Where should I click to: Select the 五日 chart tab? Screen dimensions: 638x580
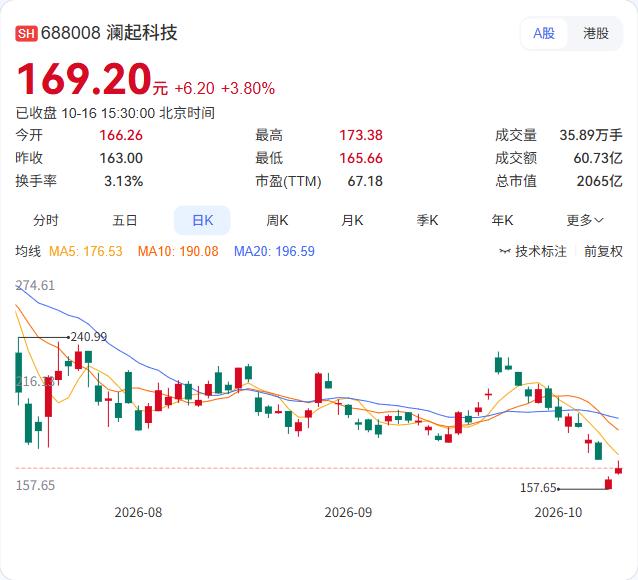pyautogui.click(x=125, y=220)
